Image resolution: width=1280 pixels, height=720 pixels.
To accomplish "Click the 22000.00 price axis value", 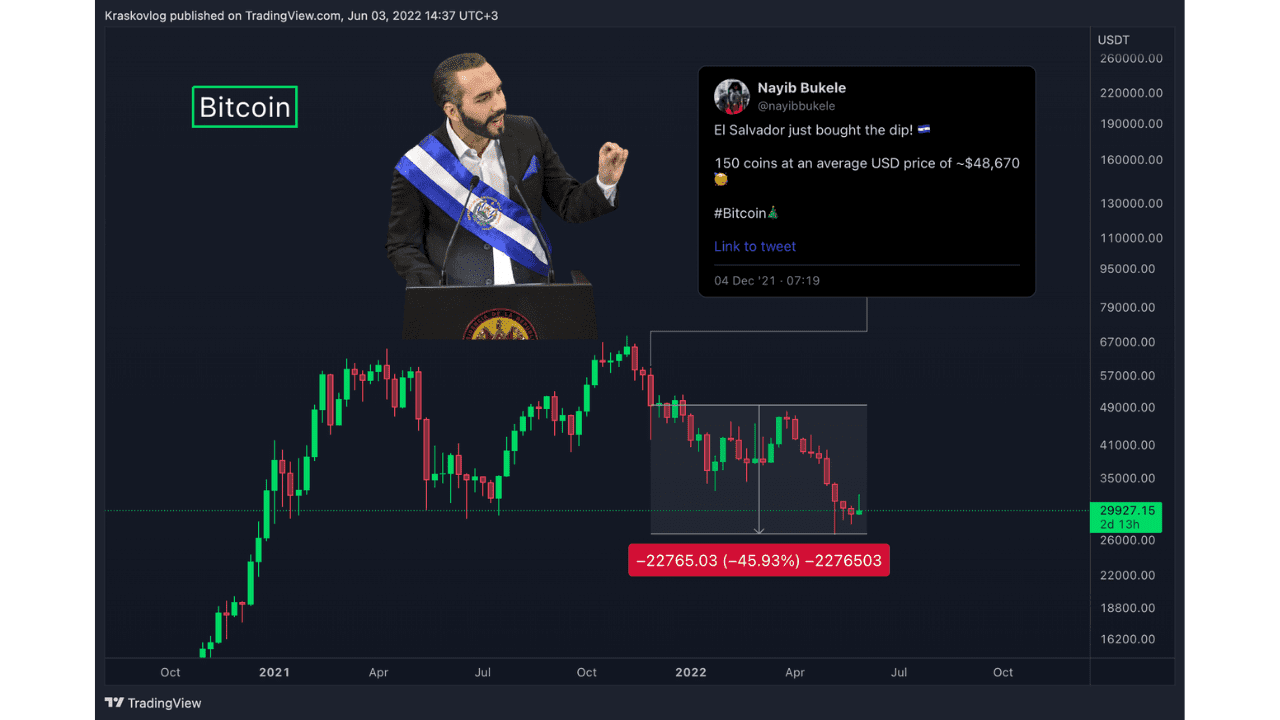I will pyautogui.click(x=1130, y=575).
